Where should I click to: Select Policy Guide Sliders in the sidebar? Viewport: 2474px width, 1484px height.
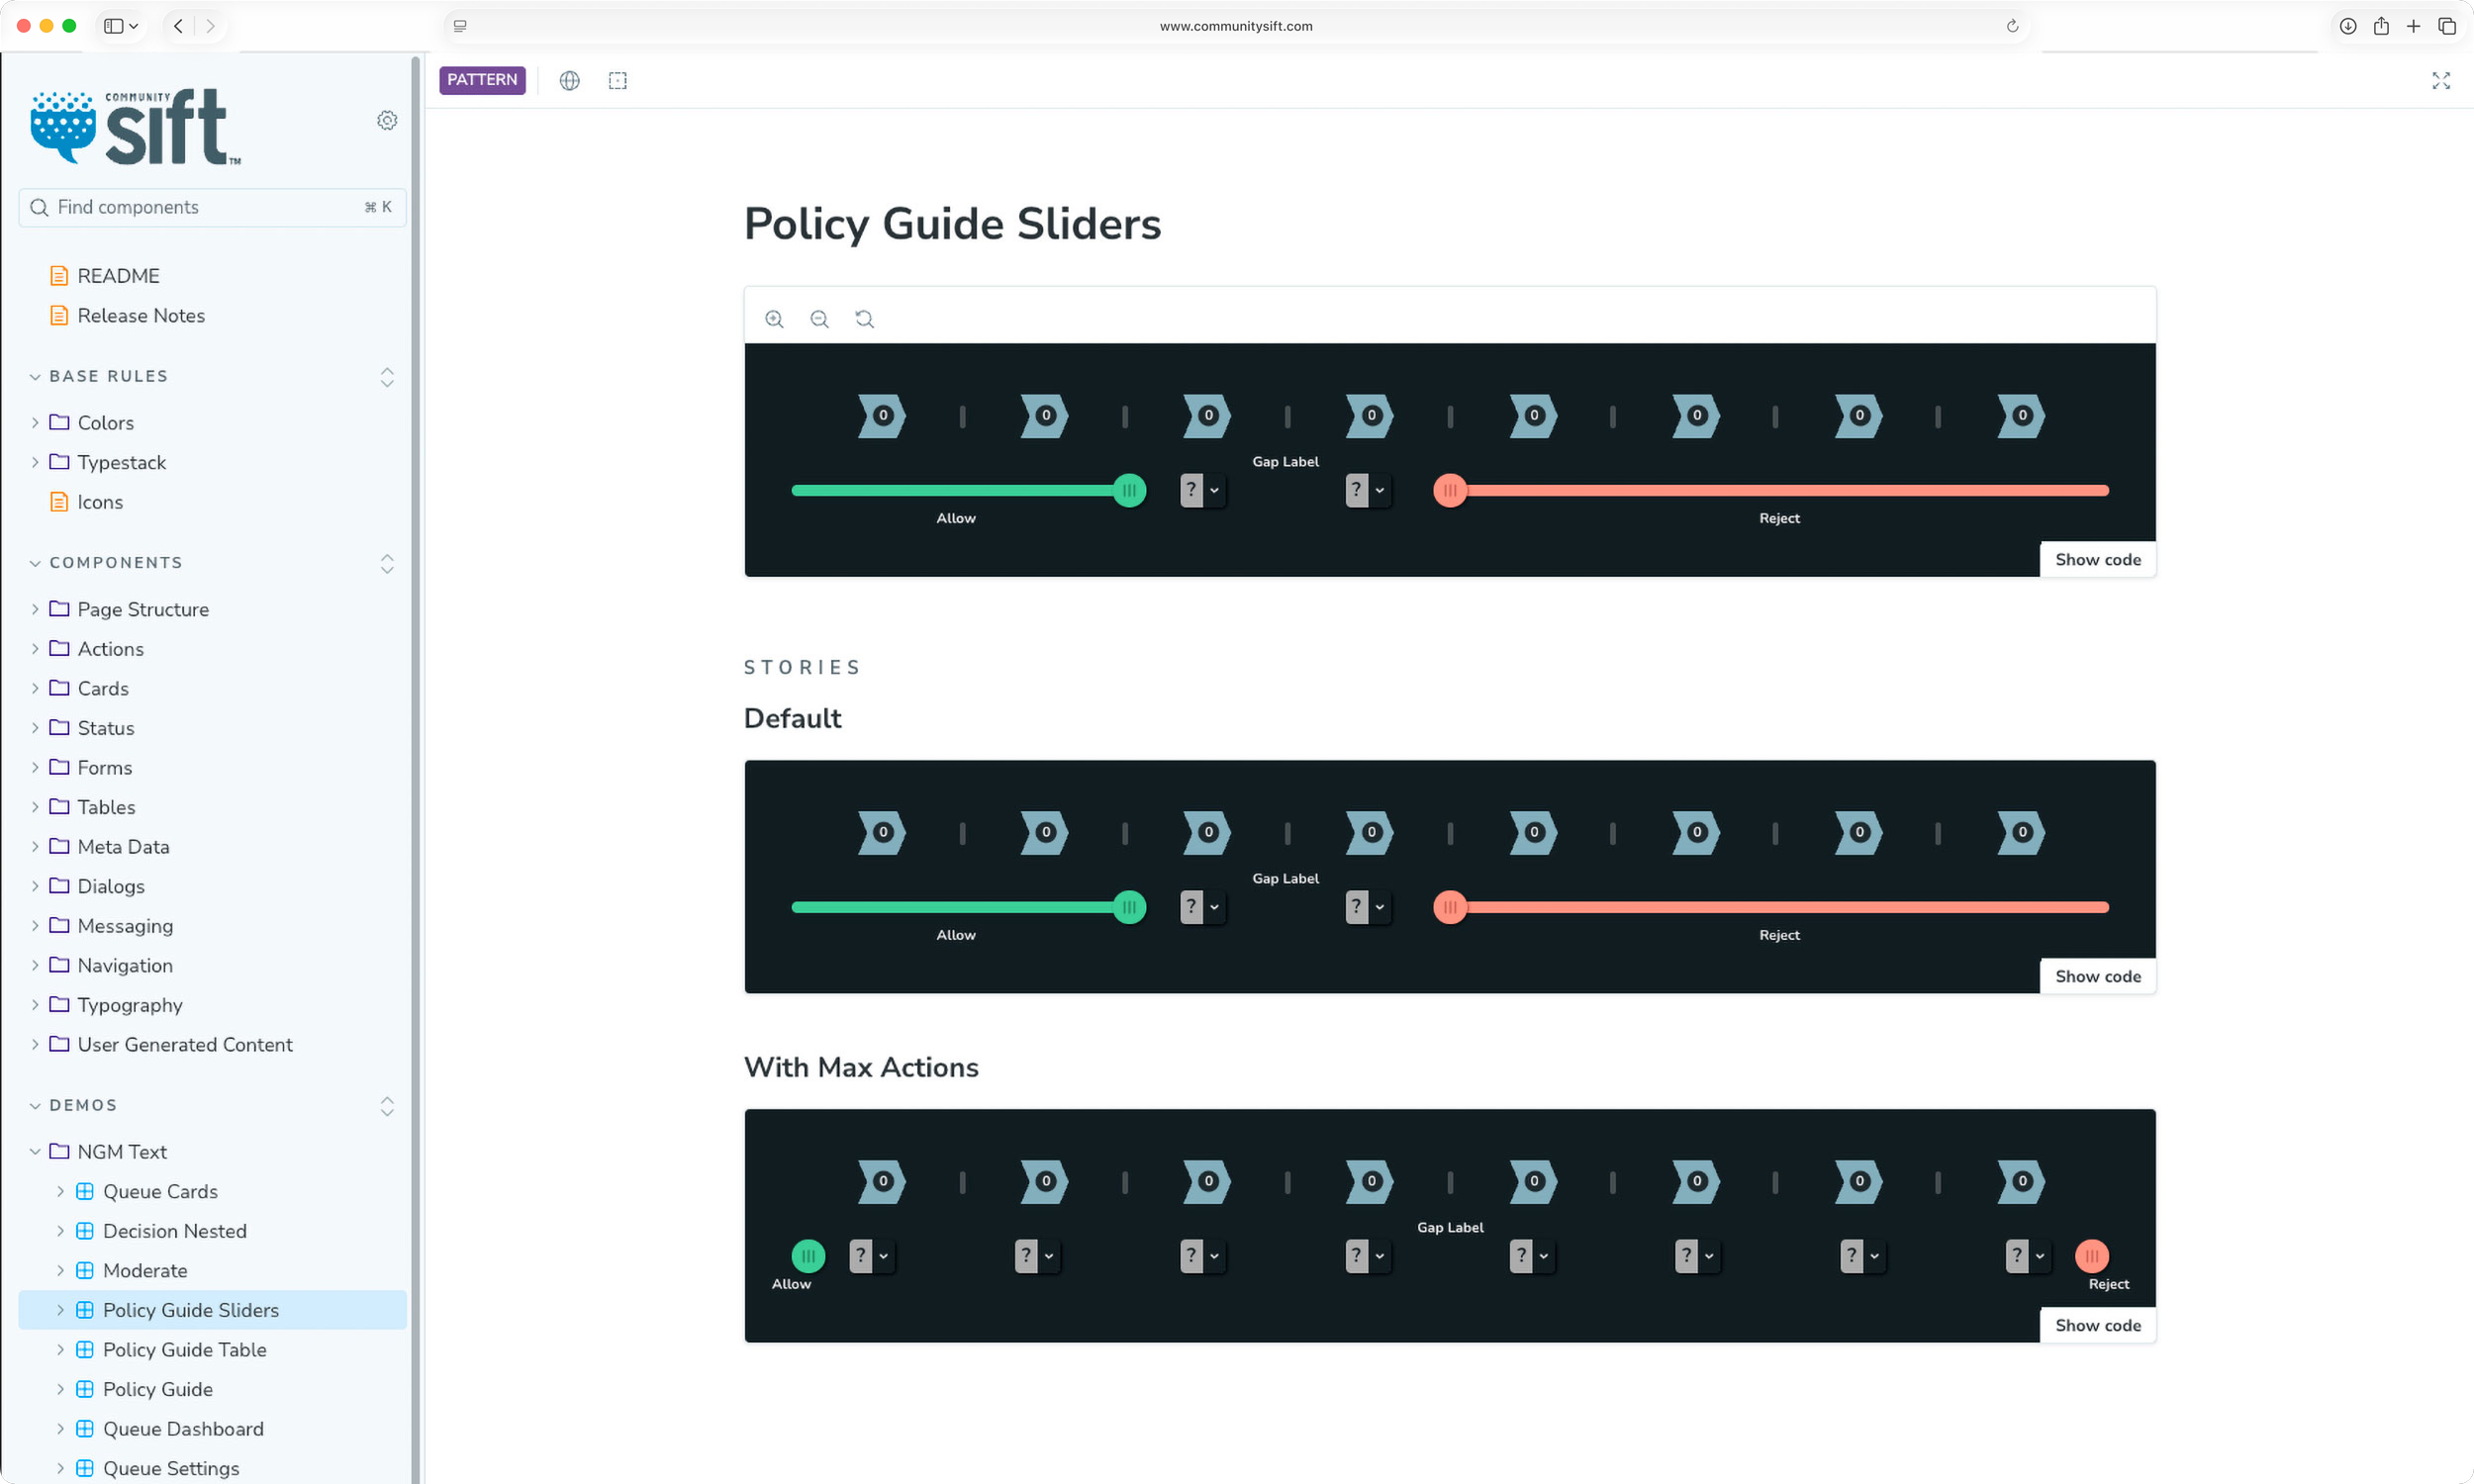[212, 1310]
